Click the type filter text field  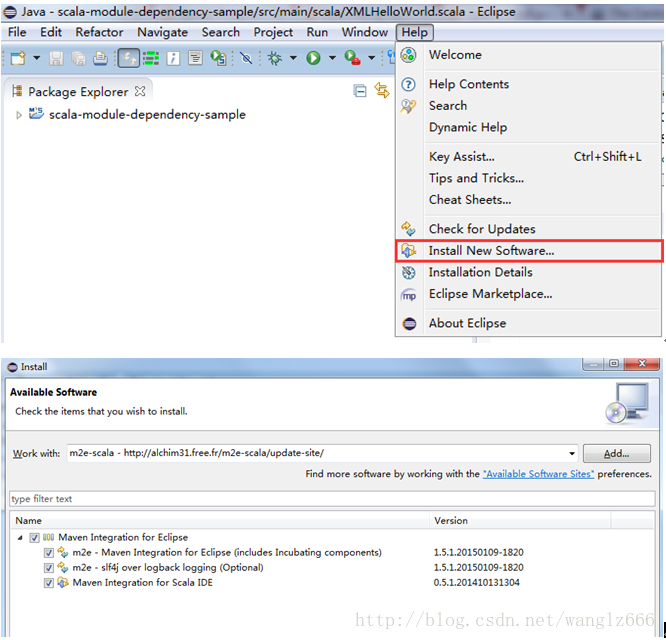332,499
